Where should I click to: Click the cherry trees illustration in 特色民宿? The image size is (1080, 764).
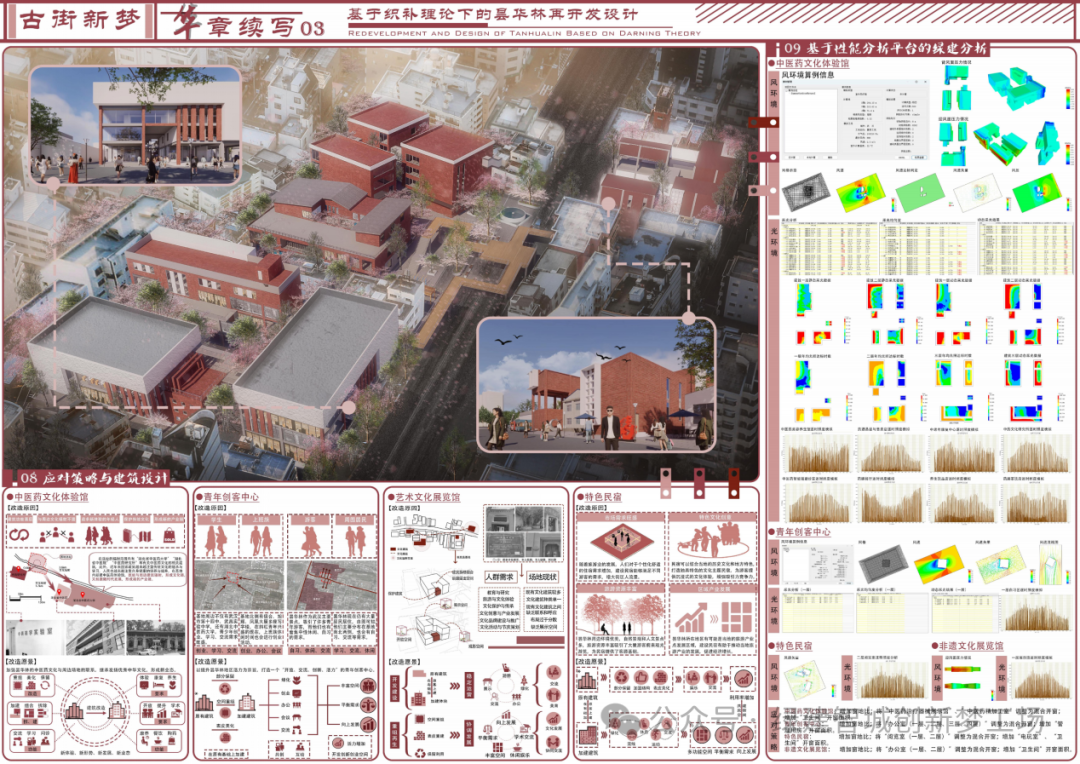click(x=619, y=611)
